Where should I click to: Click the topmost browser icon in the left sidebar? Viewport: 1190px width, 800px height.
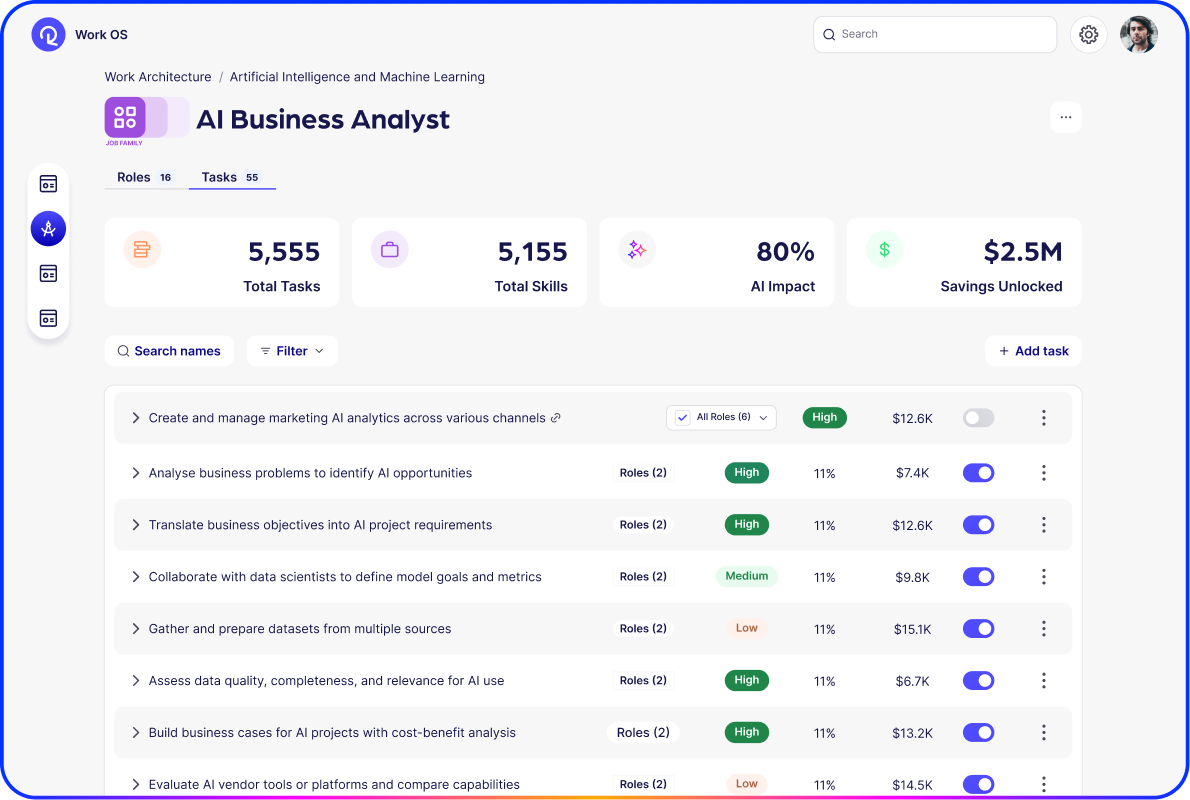[48, 183]
